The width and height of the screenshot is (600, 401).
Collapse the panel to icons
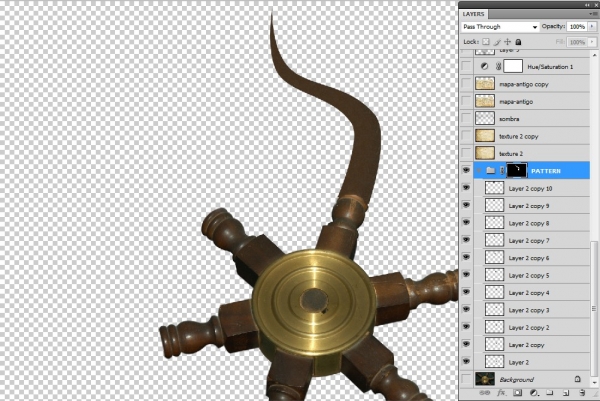pos(587,5)
